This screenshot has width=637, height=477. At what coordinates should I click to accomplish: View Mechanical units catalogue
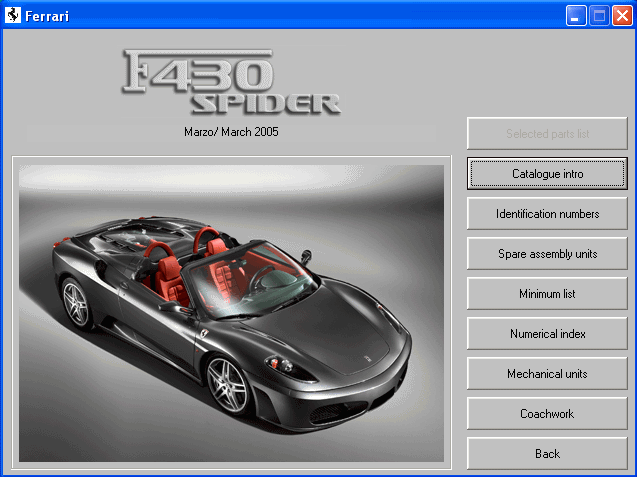(x=547, y=373)
